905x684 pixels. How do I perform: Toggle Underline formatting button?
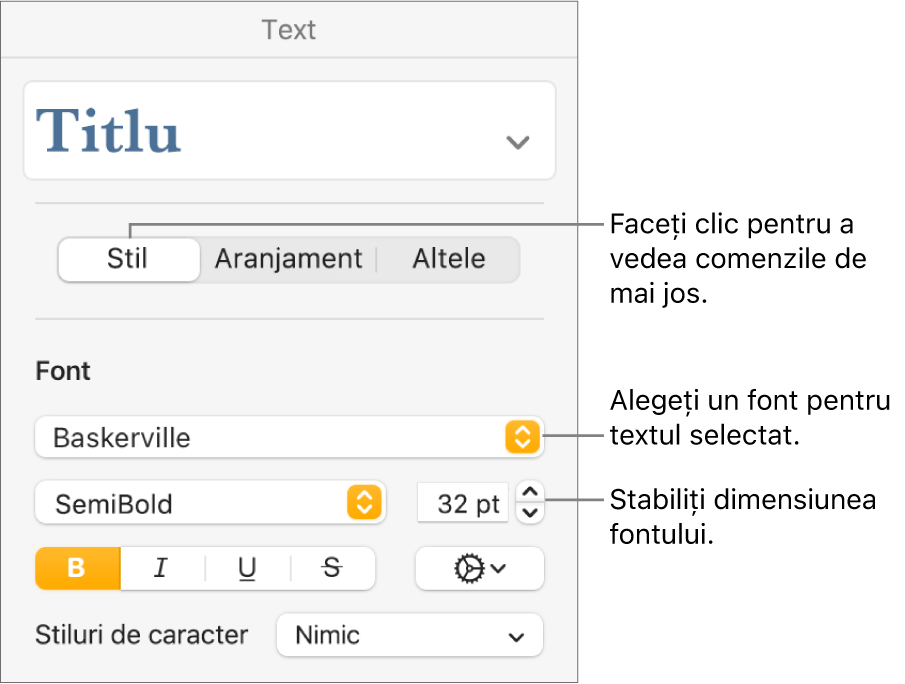(248, 568)
